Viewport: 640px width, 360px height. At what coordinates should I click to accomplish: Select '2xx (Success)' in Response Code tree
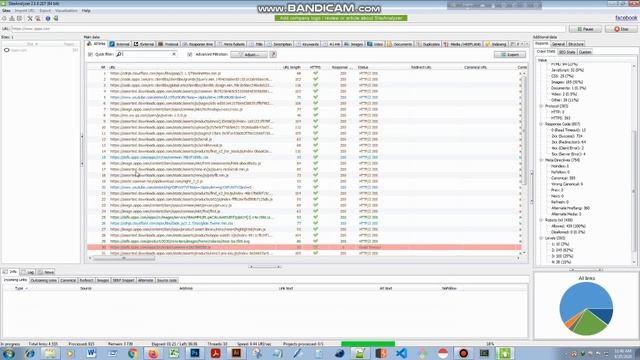point(567,136)
